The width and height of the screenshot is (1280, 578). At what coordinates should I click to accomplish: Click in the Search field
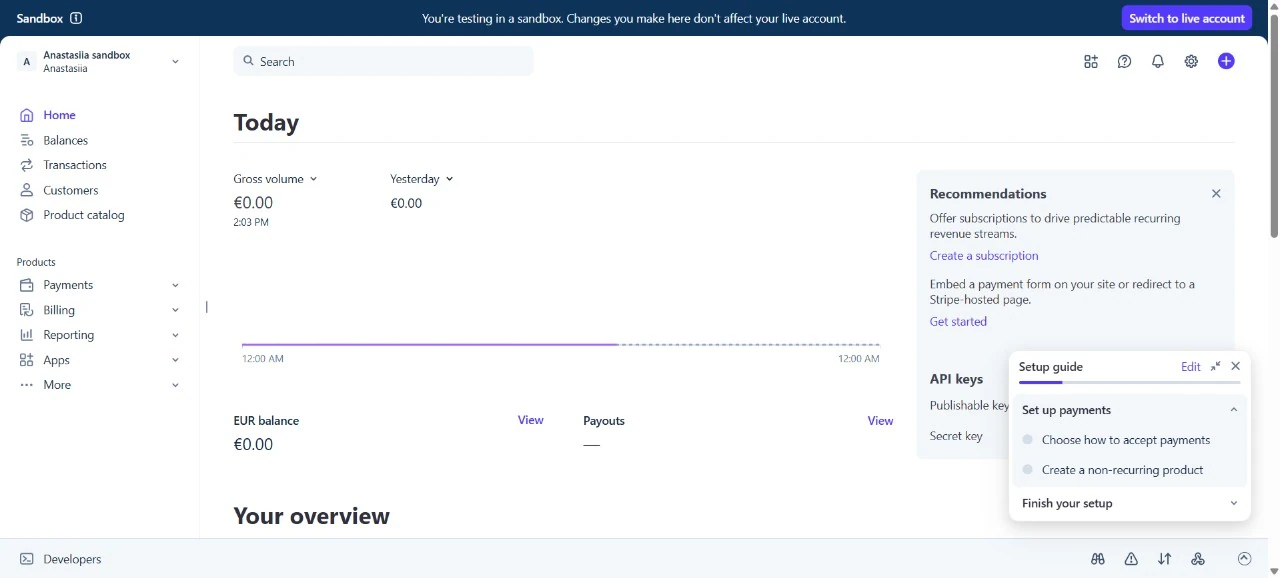383,61
